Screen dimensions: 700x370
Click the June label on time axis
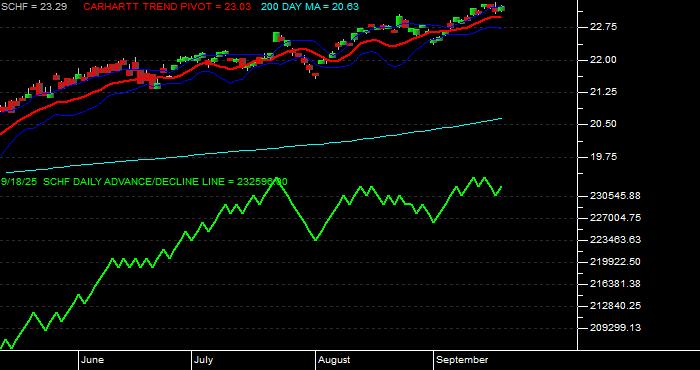[x=93, y=360]
